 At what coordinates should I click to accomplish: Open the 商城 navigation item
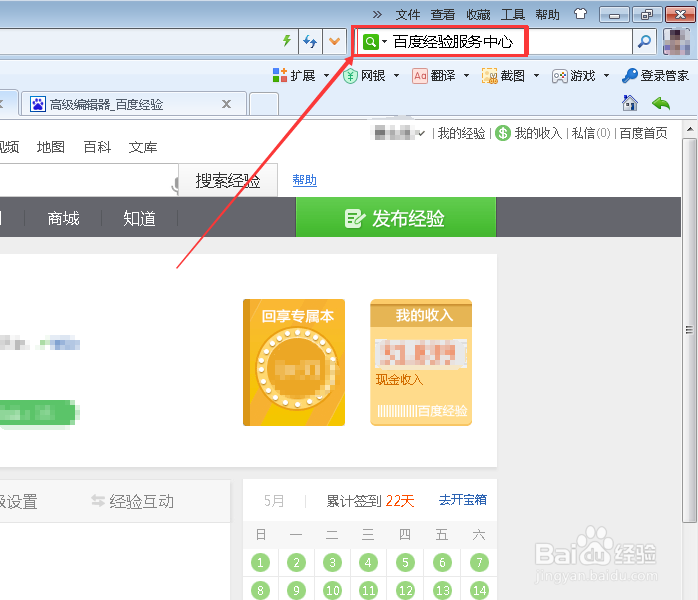63,219
